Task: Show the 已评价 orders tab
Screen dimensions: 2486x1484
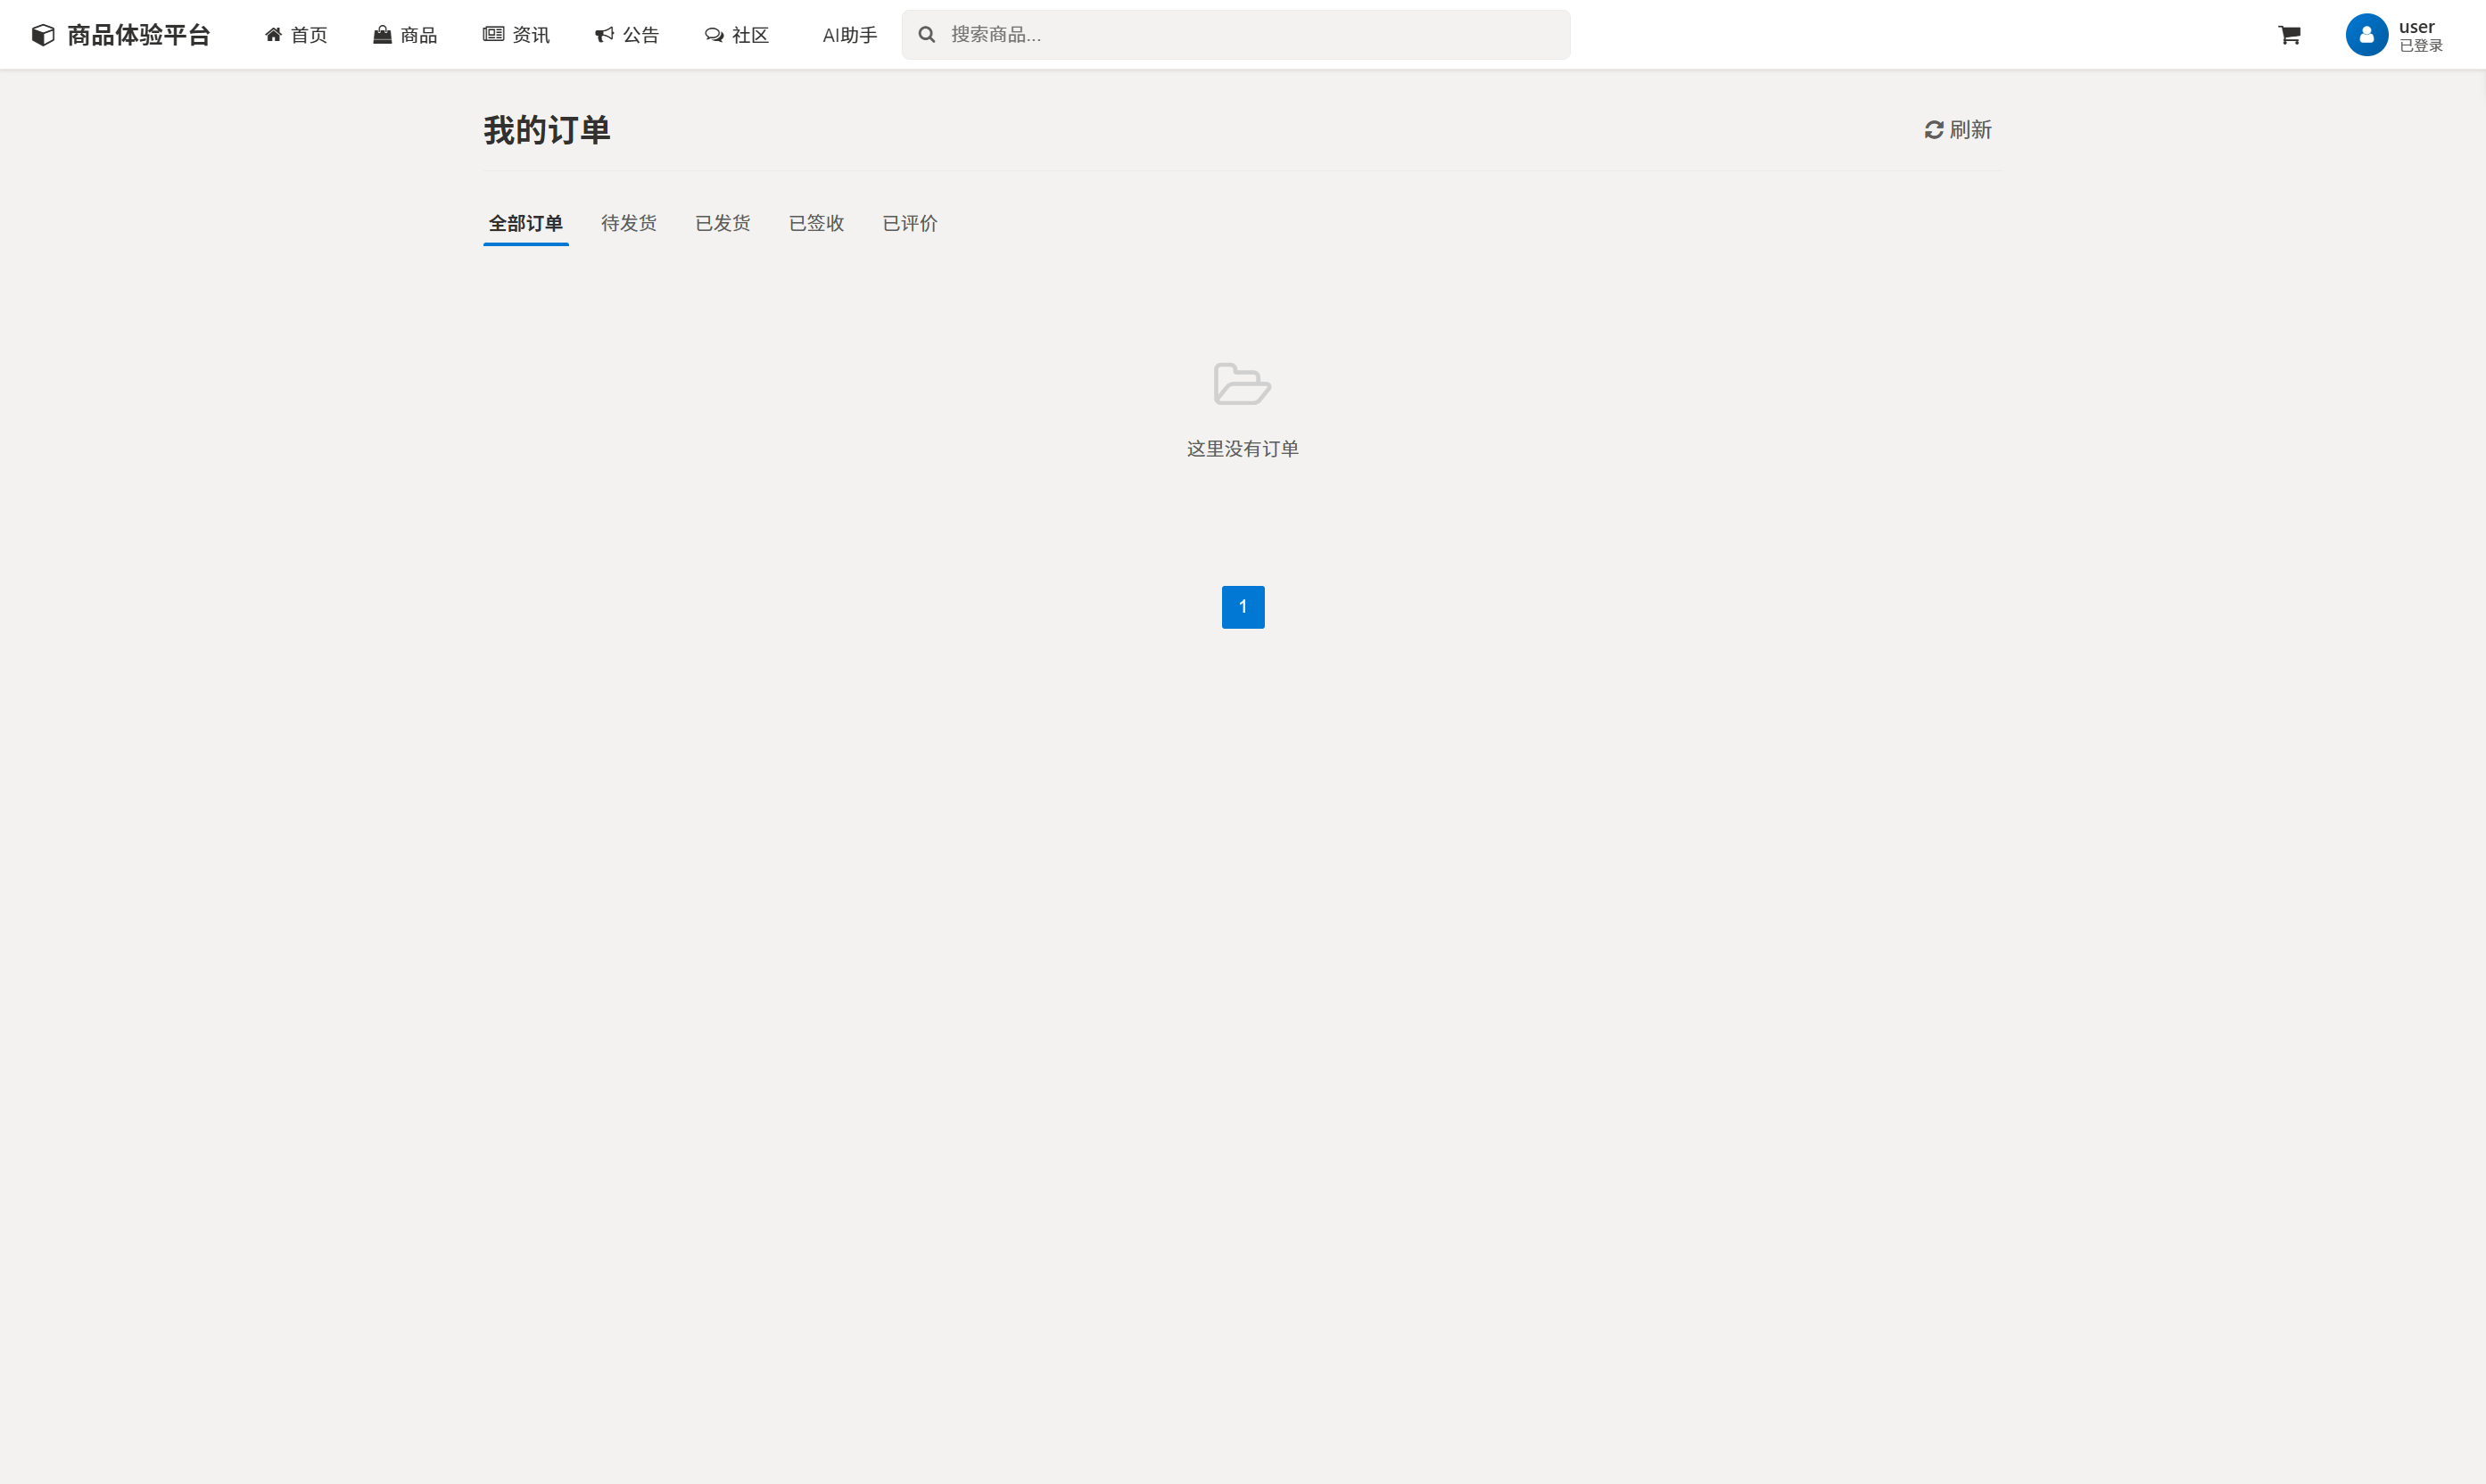Action: click(x=910, y=223)
